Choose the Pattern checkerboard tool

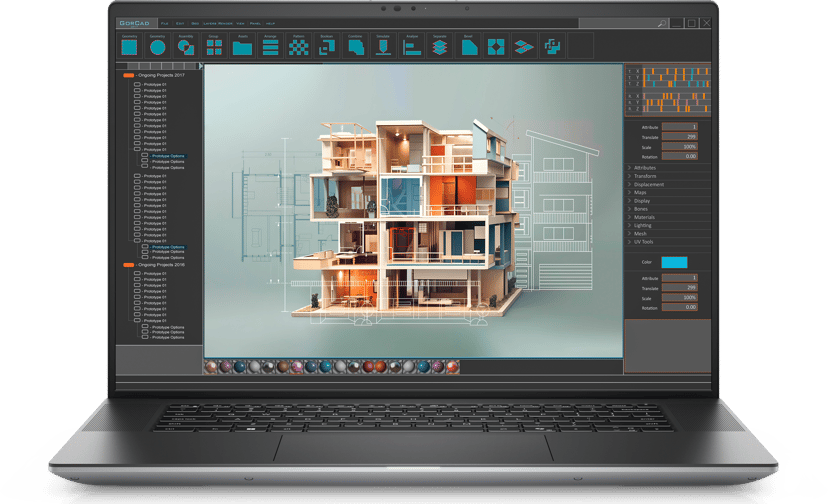(298, 48)
